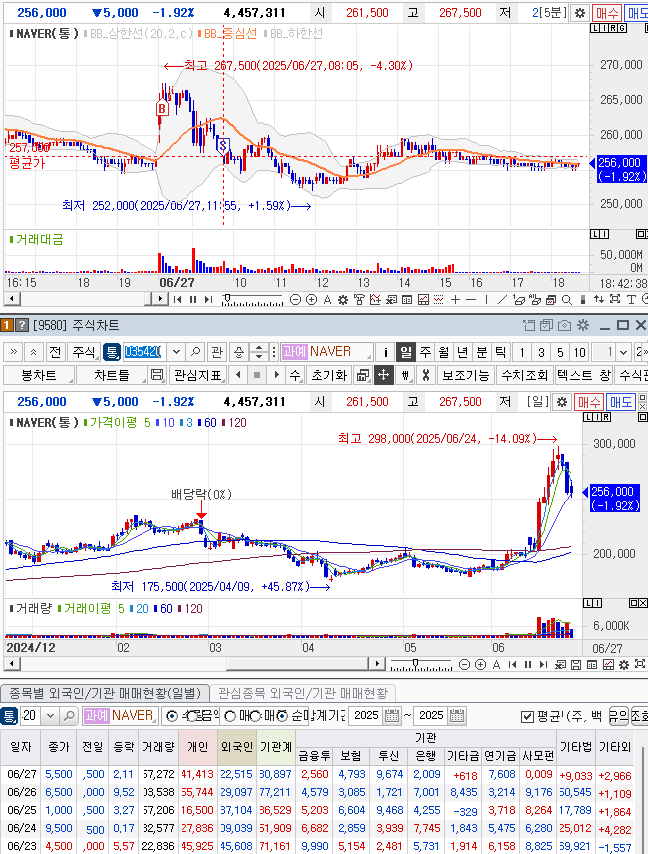Switch to 관심종목 외국인/기관 매매현황 tab
Image resolution: width=648 pixels, height=854 pixels.
click(303, 693)
